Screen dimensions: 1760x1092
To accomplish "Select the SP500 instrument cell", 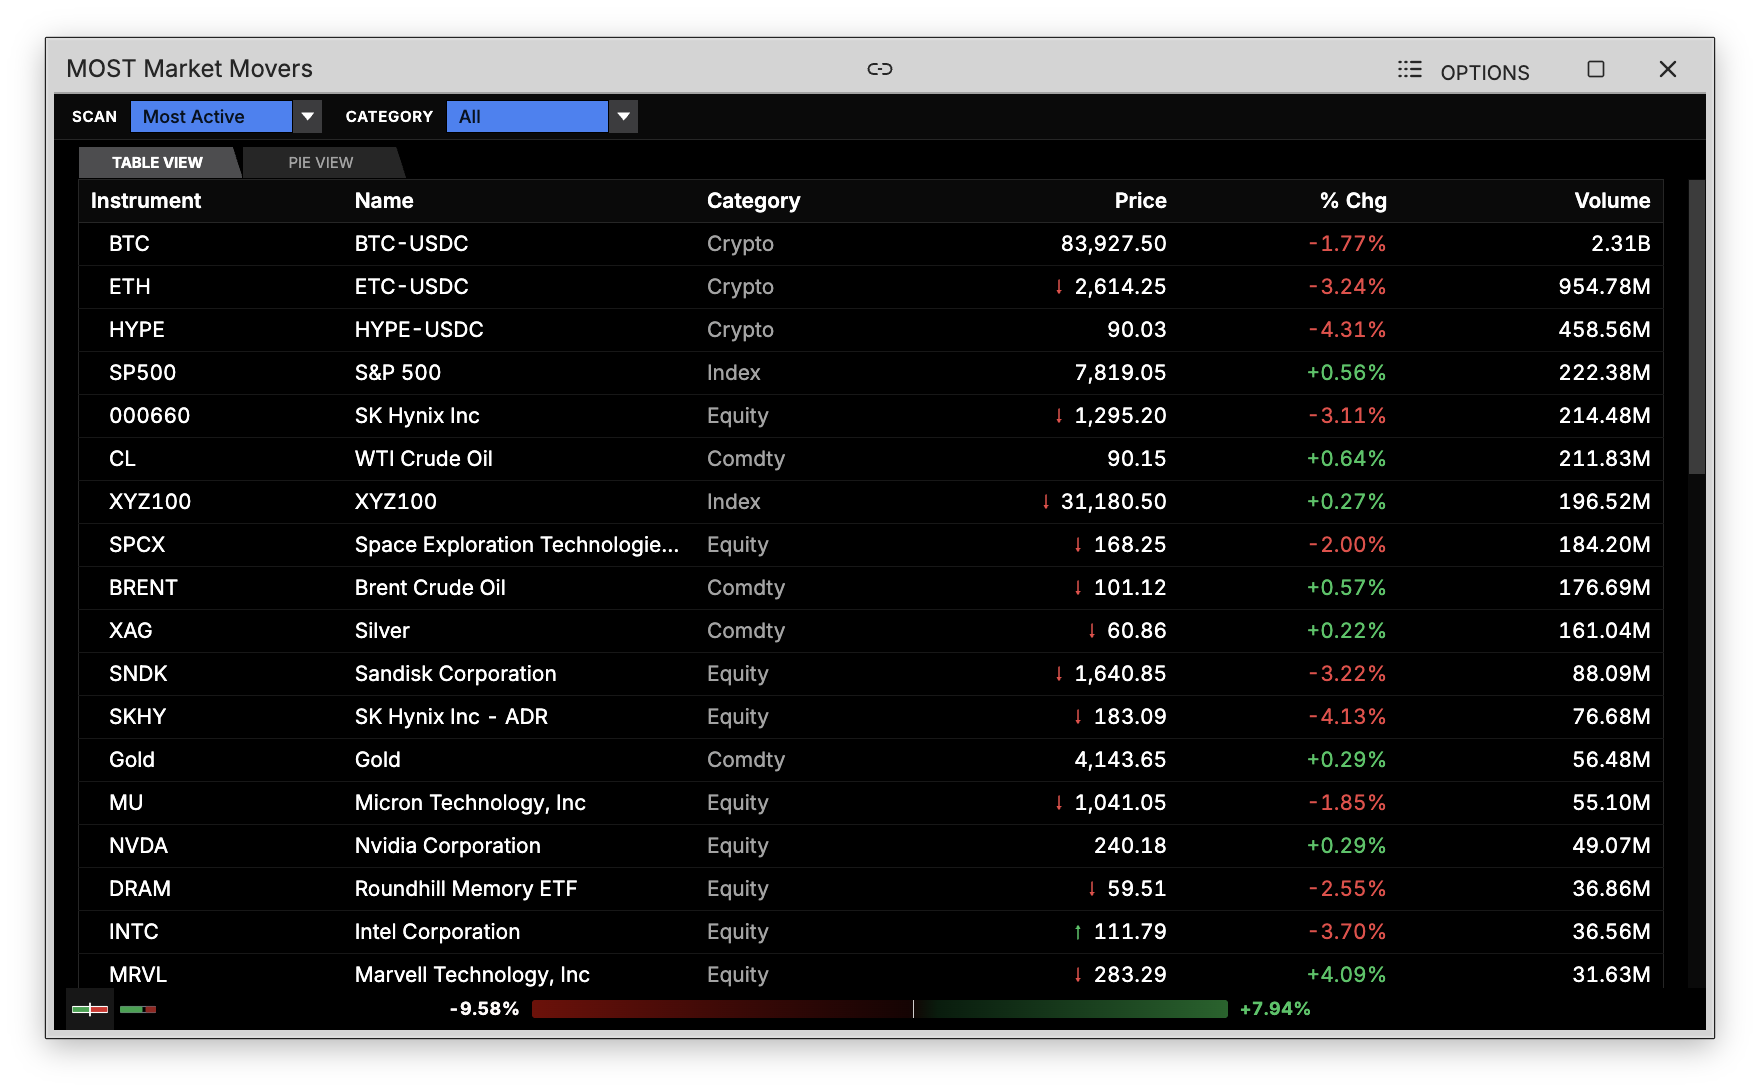I will [x=142, y=373].
